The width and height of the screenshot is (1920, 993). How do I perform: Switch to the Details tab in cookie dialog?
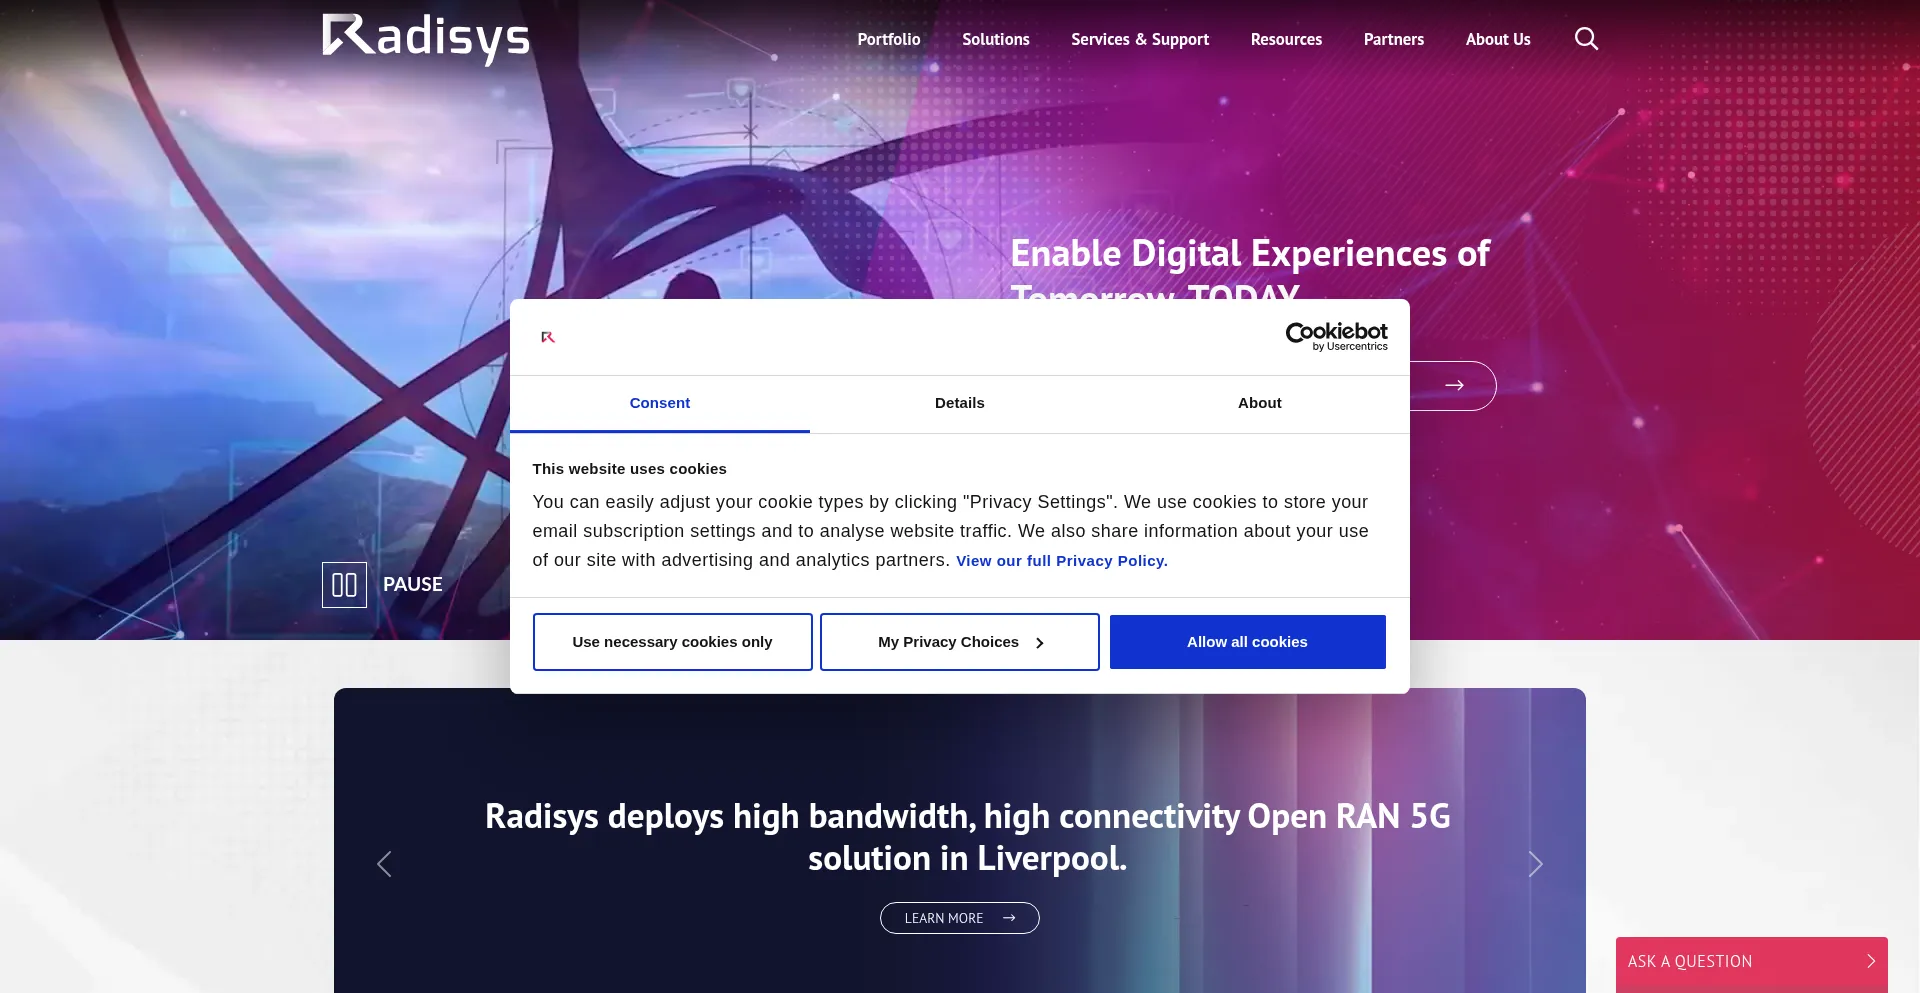pyautogui.click(x=959, y=403)
